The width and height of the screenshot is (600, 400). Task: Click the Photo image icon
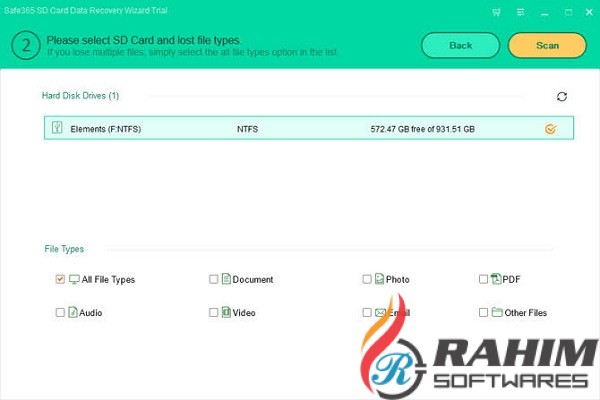pos(379,279)
